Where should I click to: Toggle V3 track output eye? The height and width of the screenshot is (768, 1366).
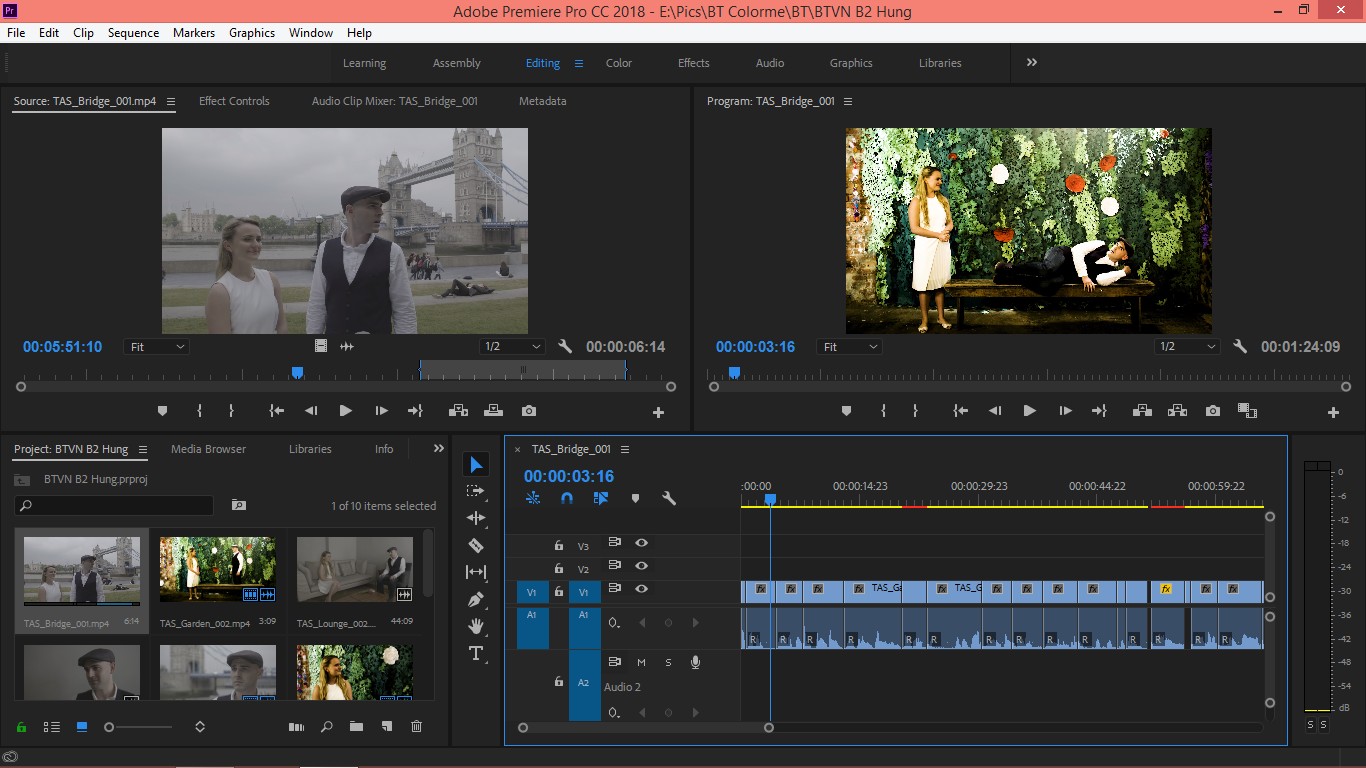(641, 543)
